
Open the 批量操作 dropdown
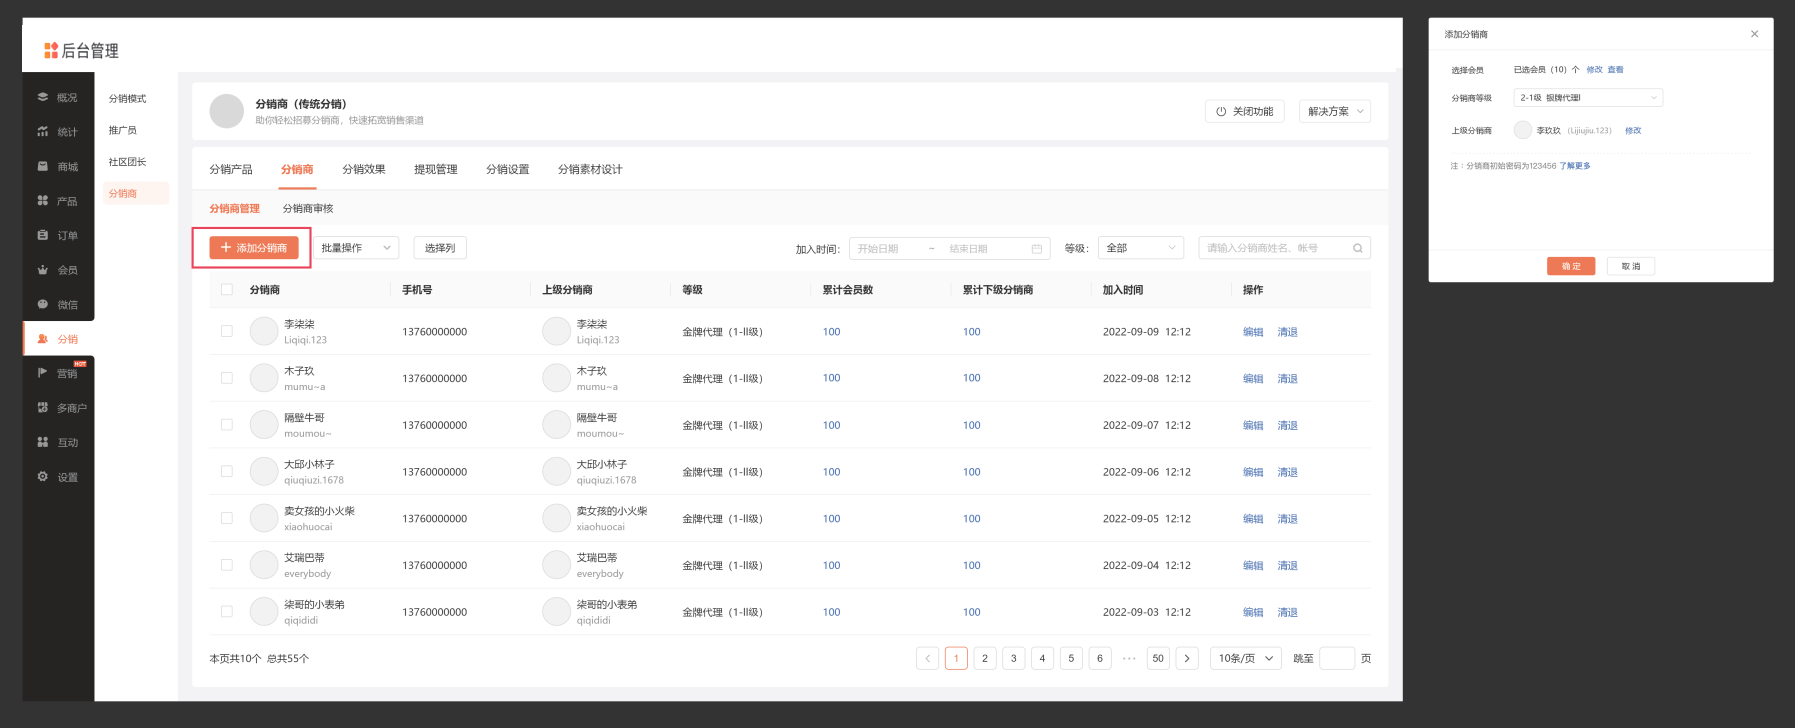click(x=356, y=248)
